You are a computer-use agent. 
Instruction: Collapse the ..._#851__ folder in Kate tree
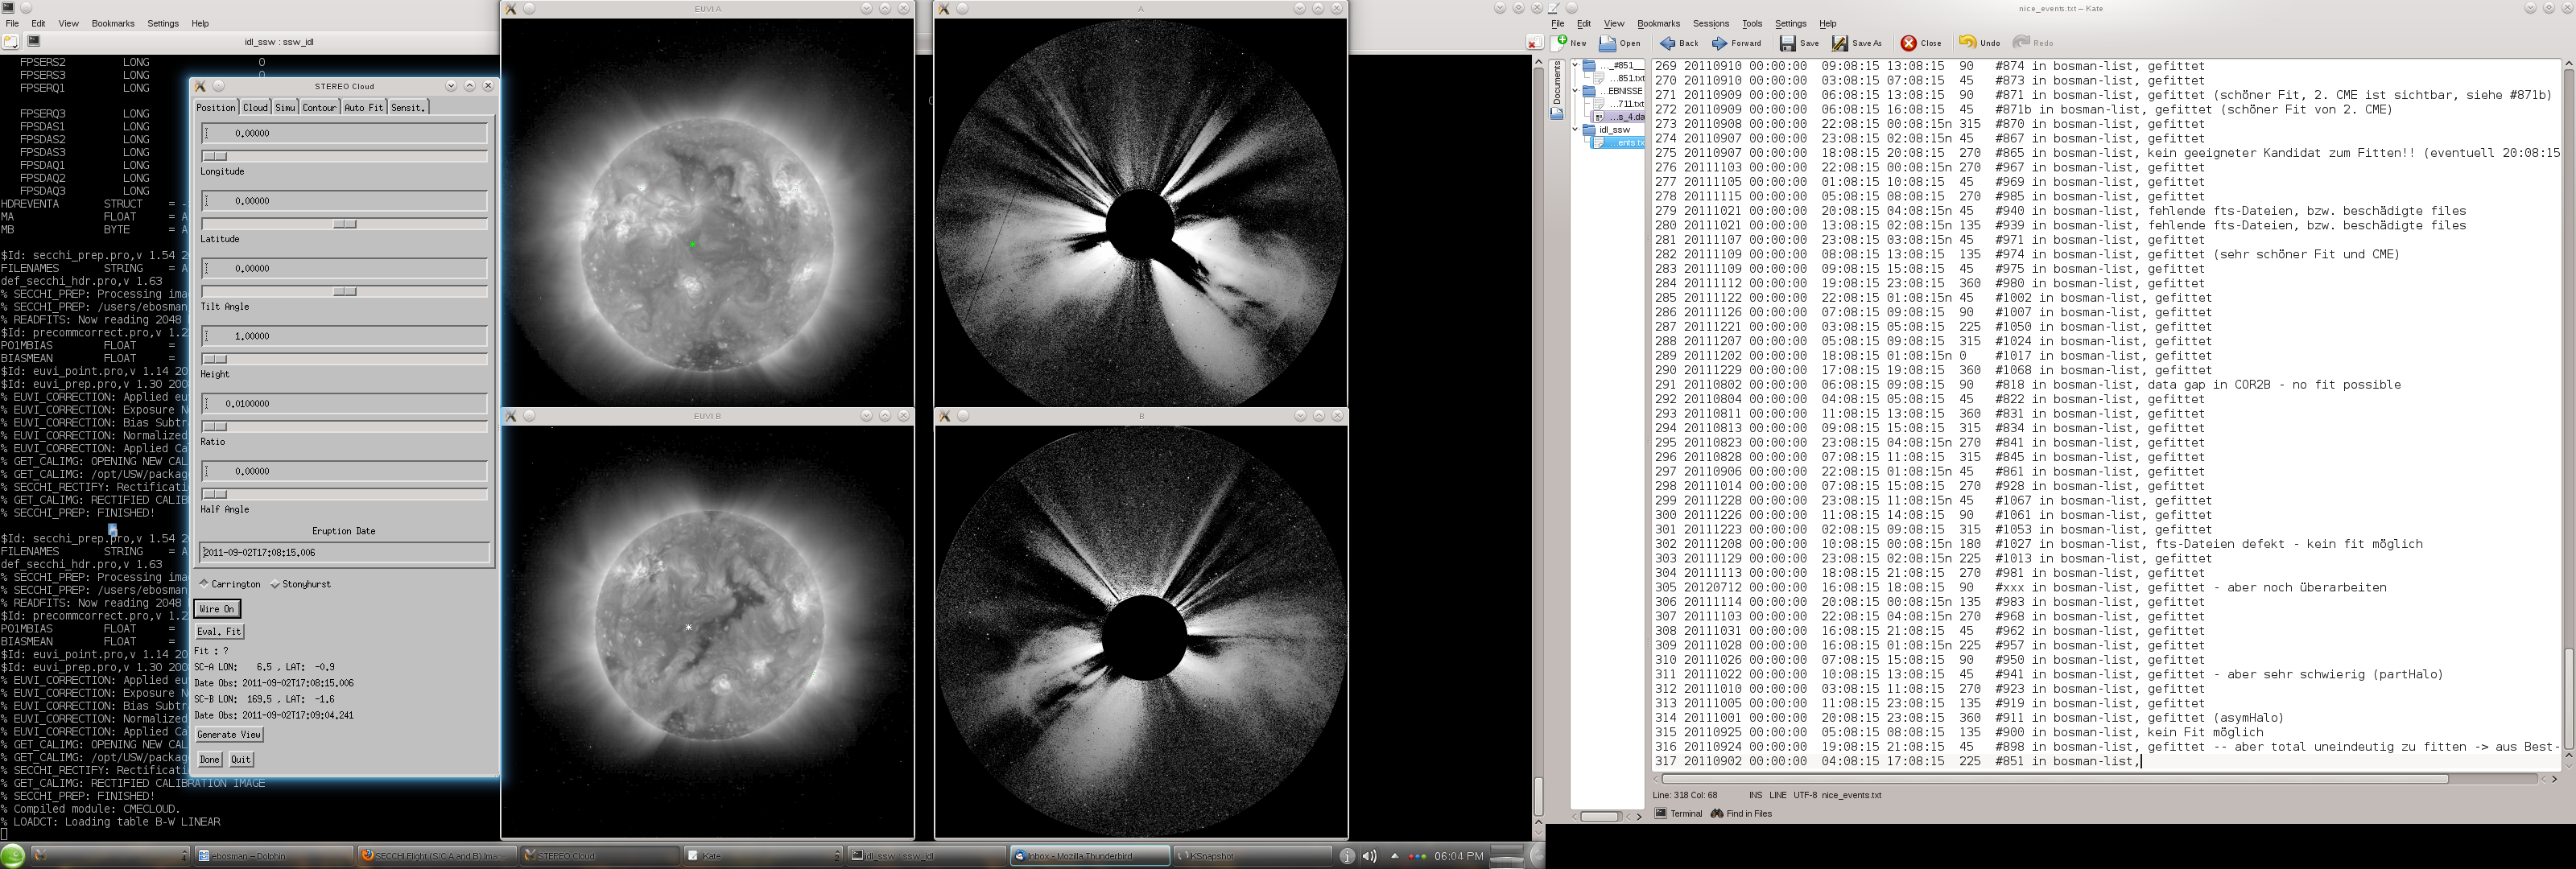pos(1576,65)
